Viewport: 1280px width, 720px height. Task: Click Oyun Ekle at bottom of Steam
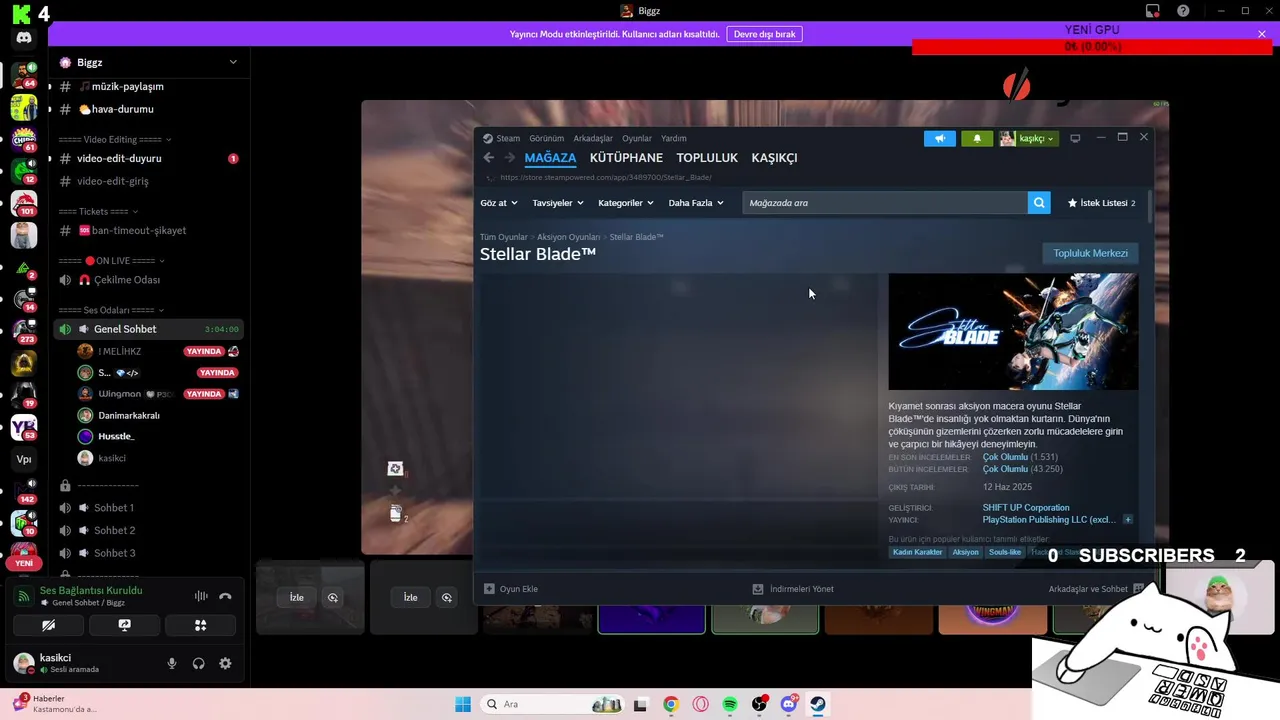pyautogui.click(x=511, y=589)
